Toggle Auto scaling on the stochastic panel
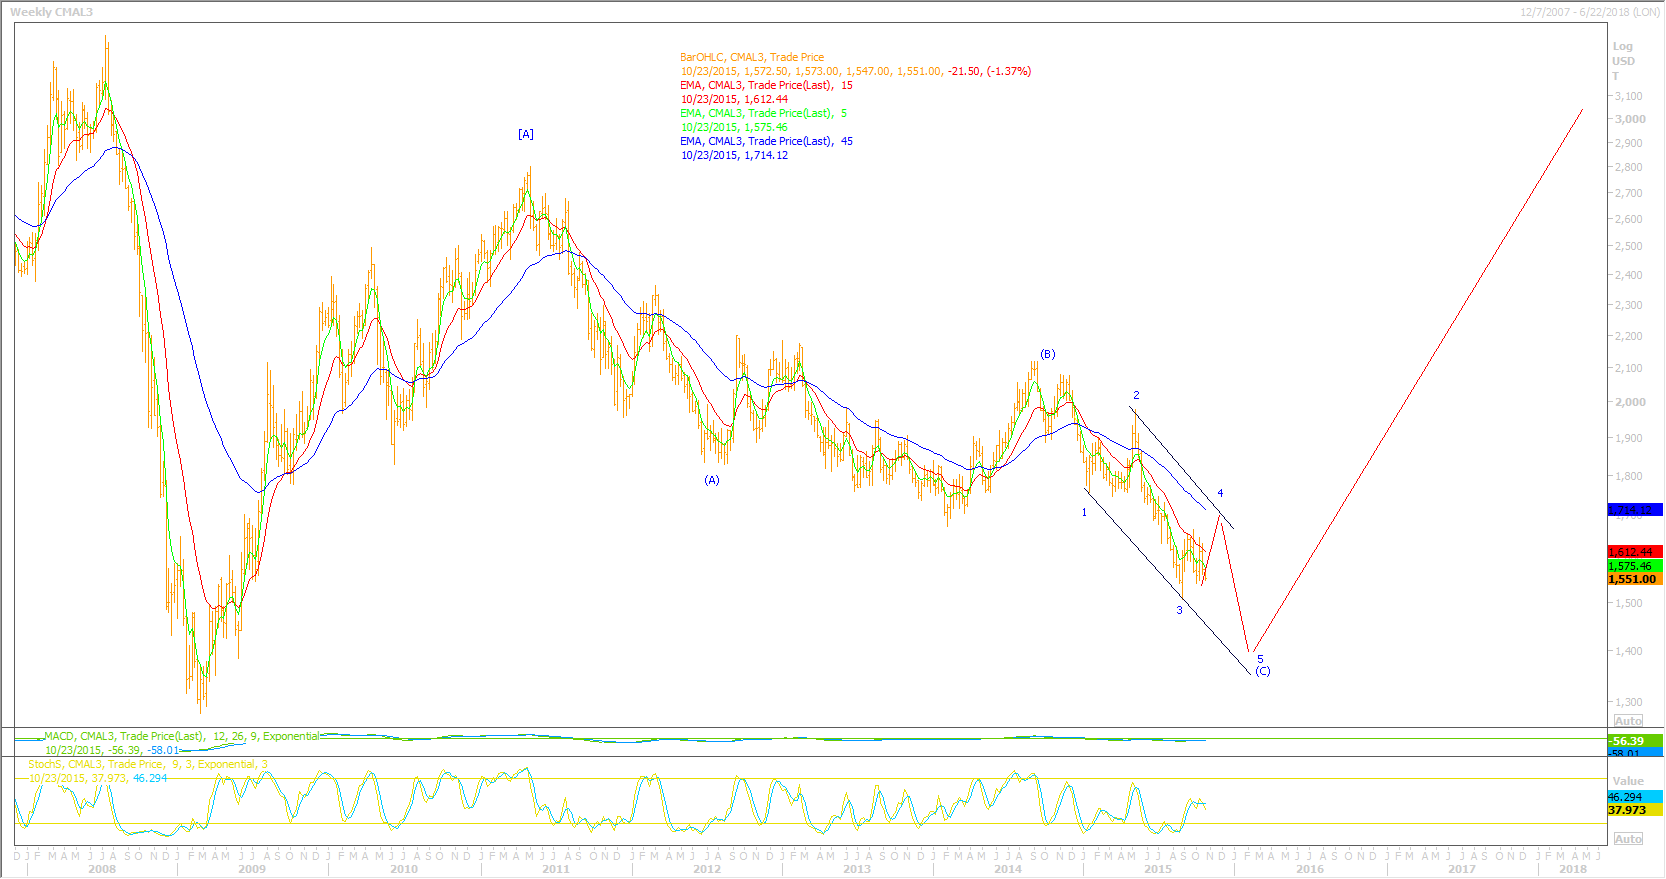 coord(1628,839)
